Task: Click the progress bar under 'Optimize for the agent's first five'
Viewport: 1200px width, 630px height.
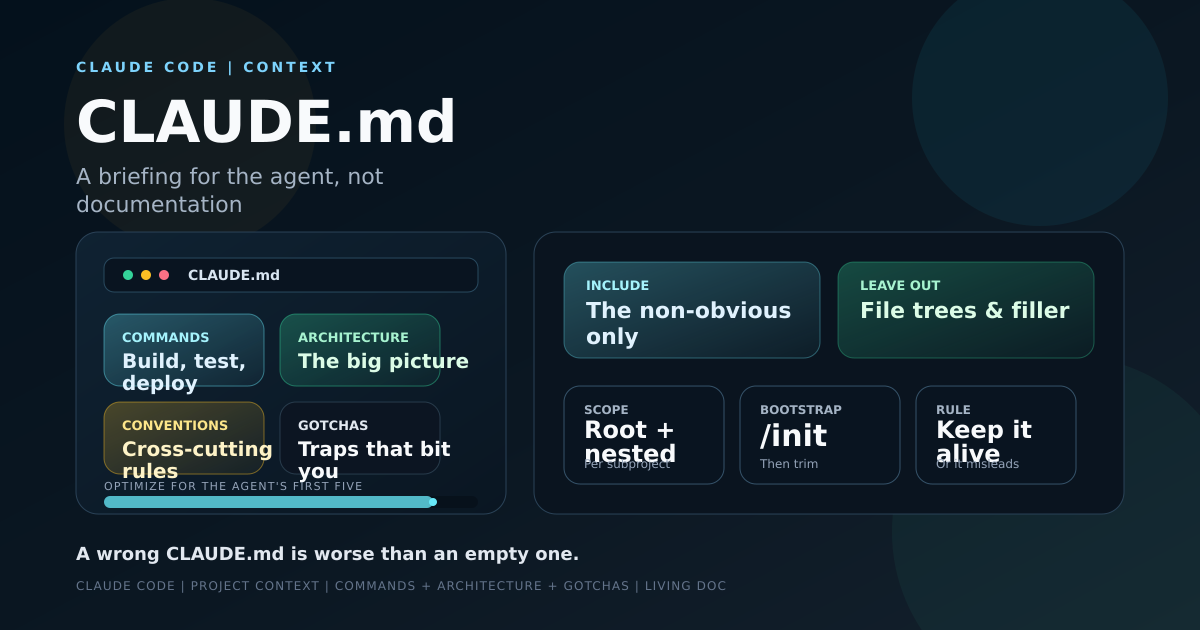Action: click(x=291, y=502)
